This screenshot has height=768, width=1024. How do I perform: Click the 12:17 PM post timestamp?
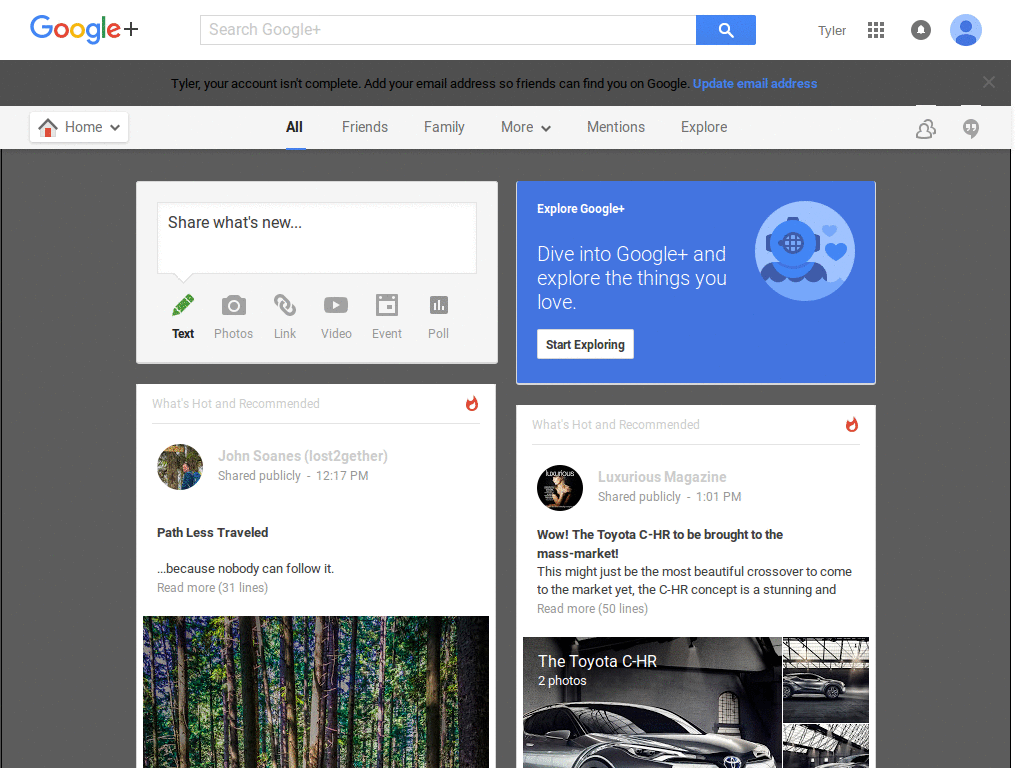[x=342, y=476]
